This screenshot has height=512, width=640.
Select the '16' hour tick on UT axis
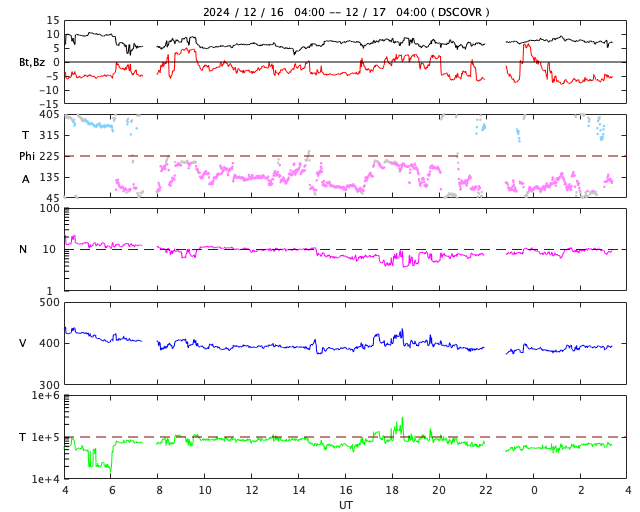coord(346,490)
